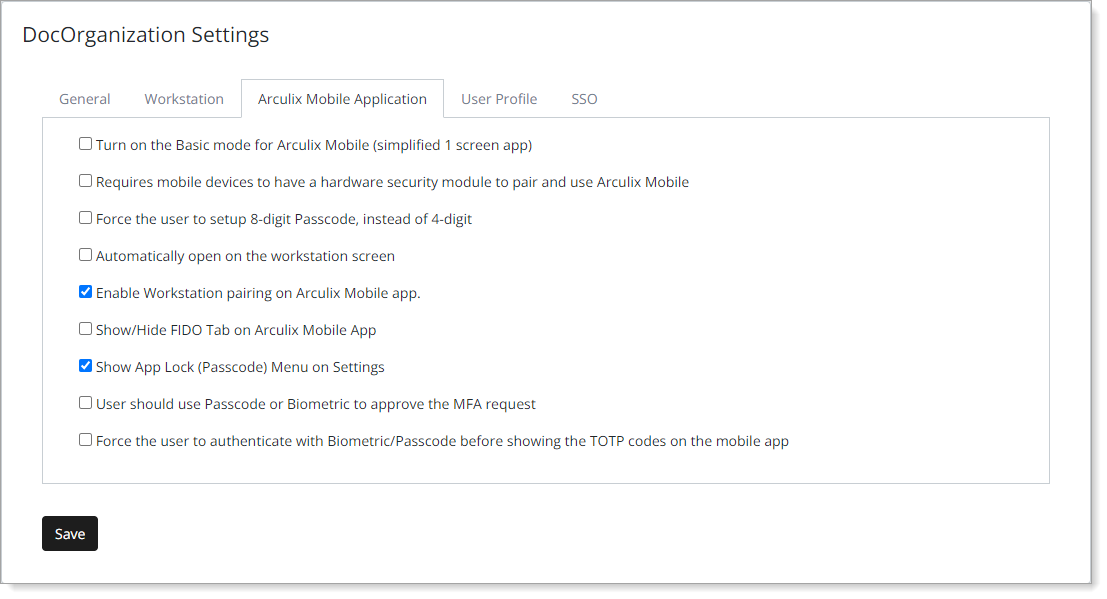Go to the User Profile tab
The height and width of the screenshot is (599, 1107).
click(x=499, y=99)
